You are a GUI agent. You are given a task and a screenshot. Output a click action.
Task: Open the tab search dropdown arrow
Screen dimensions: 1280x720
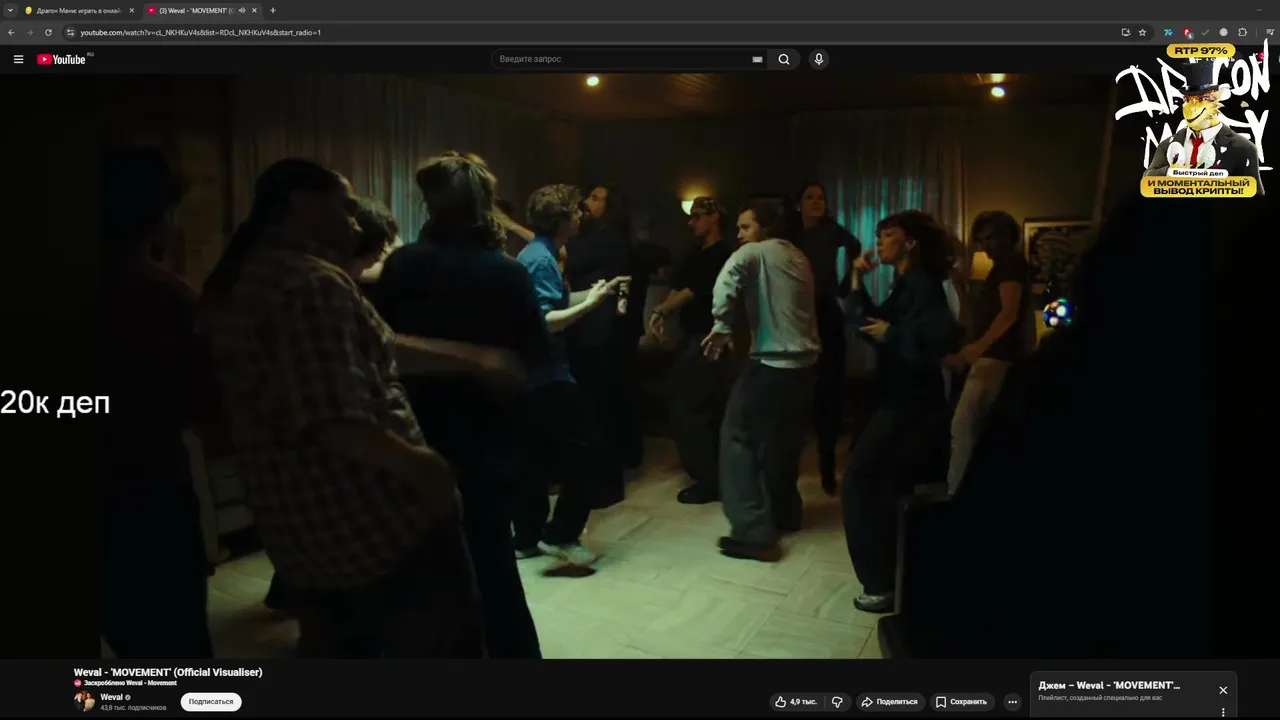pos(10,10)
